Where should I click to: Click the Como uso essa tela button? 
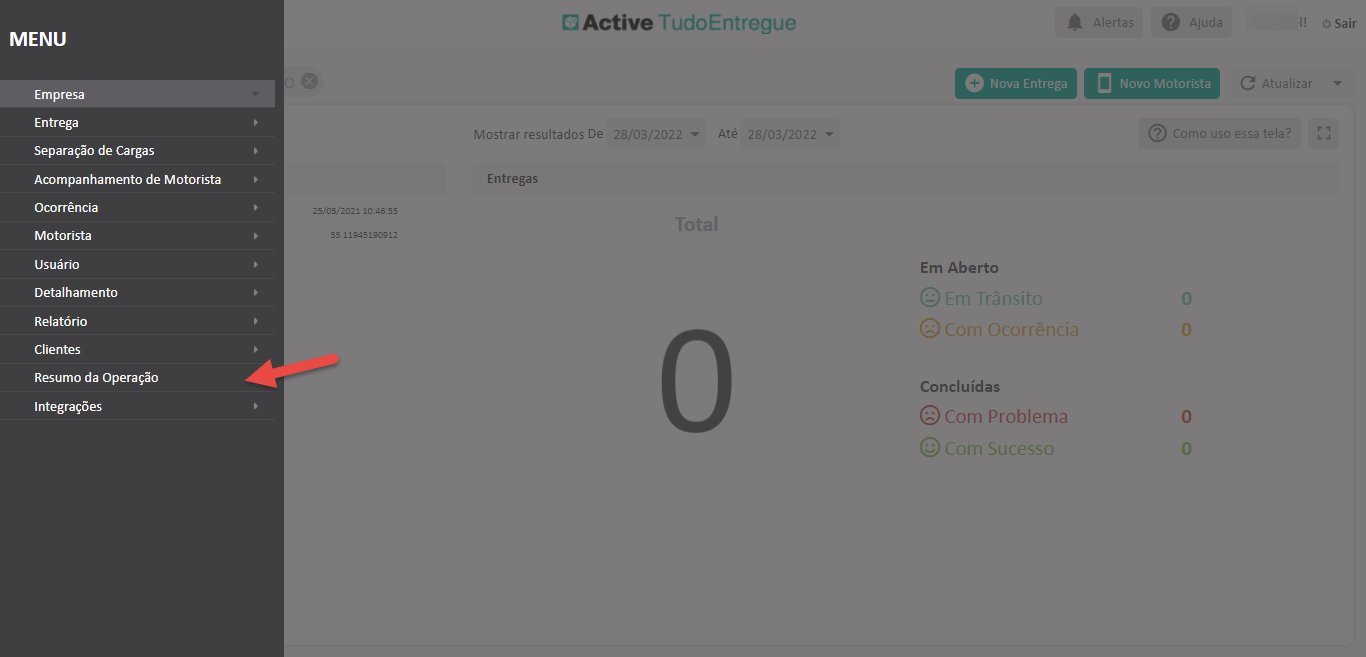[1219, 133]
